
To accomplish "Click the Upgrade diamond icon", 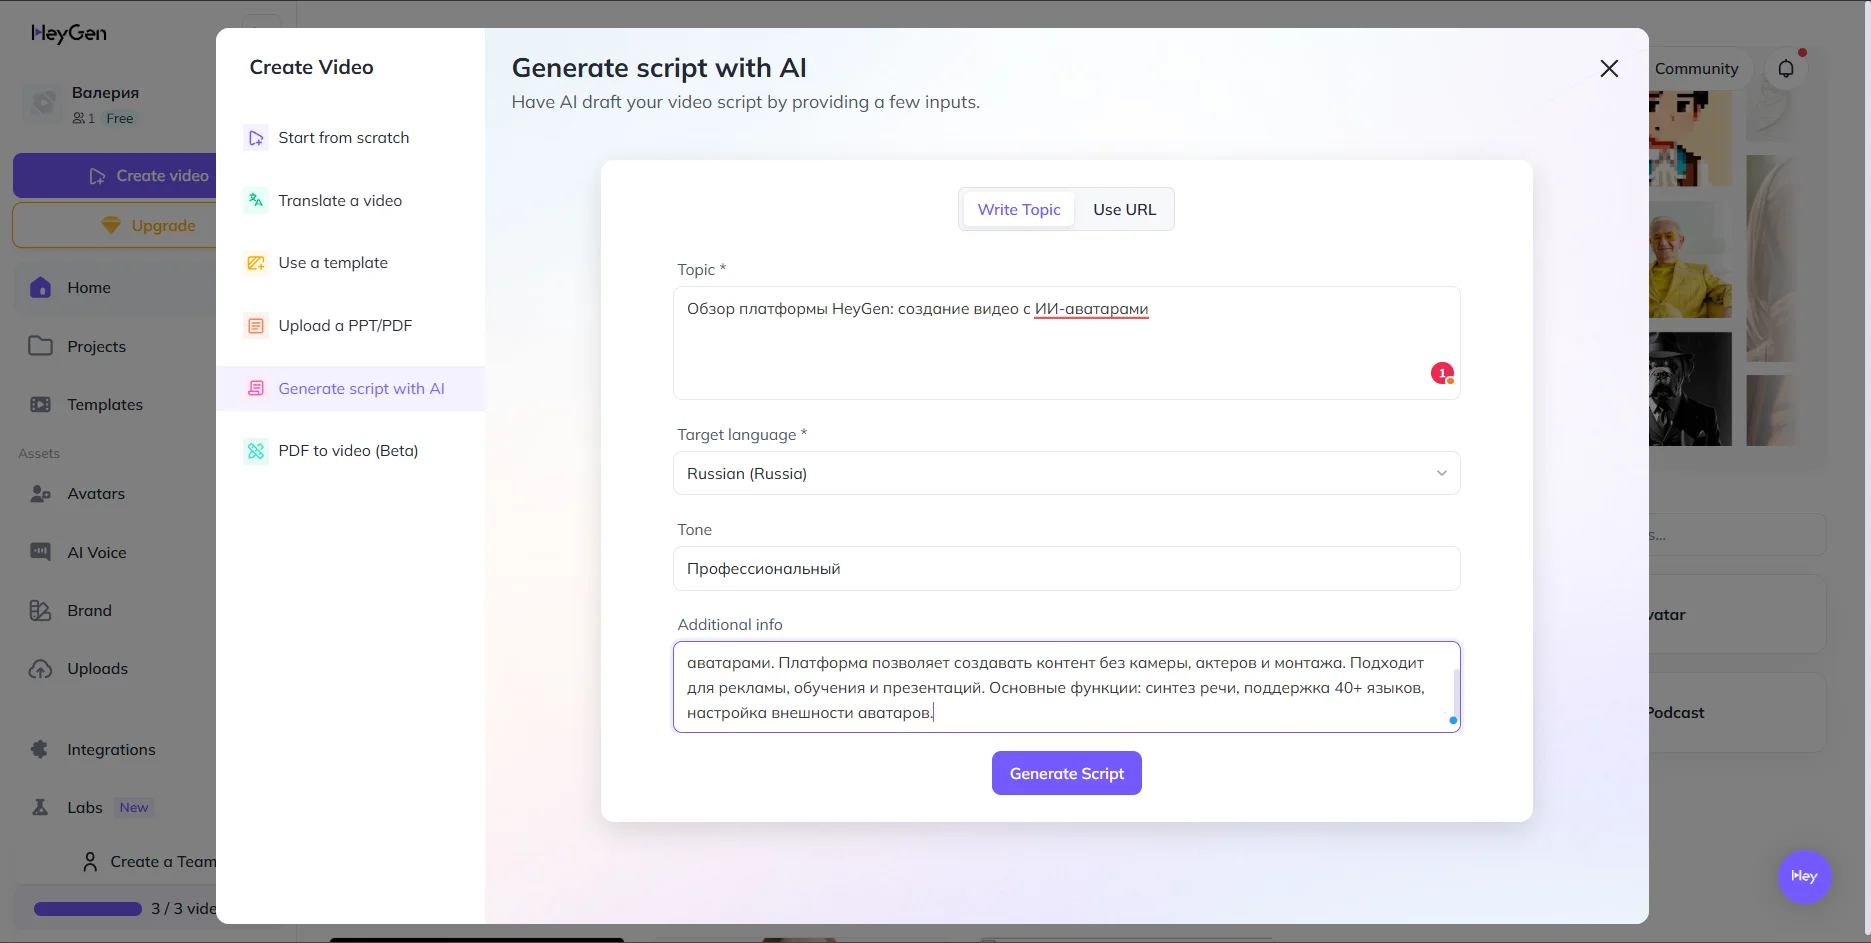I will [111, 225].
